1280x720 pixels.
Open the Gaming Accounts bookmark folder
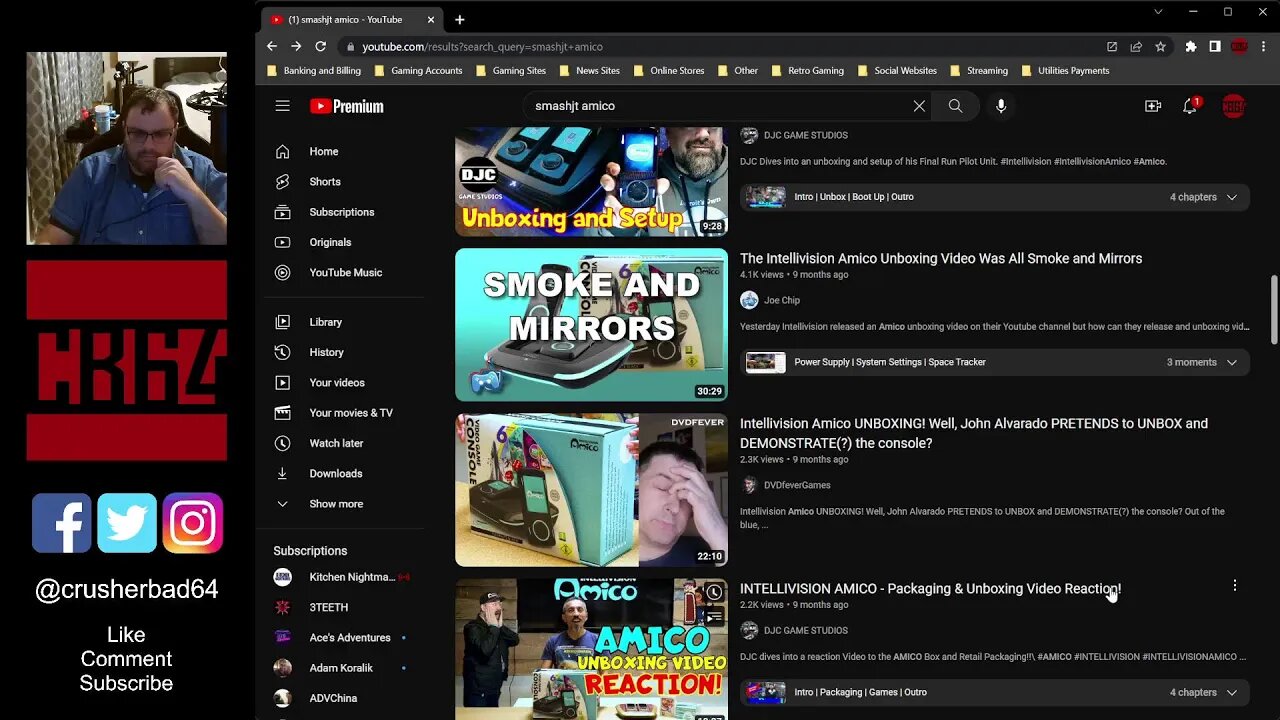418,71
